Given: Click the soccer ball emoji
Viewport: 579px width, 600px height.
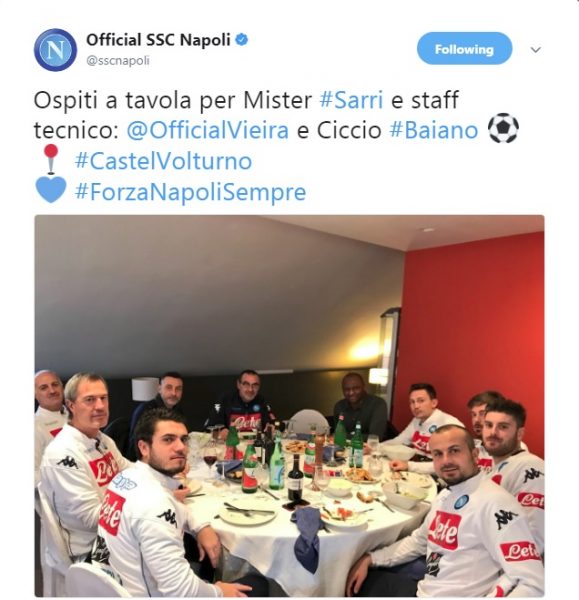Looking at the screenshot, I should point(503,128).
